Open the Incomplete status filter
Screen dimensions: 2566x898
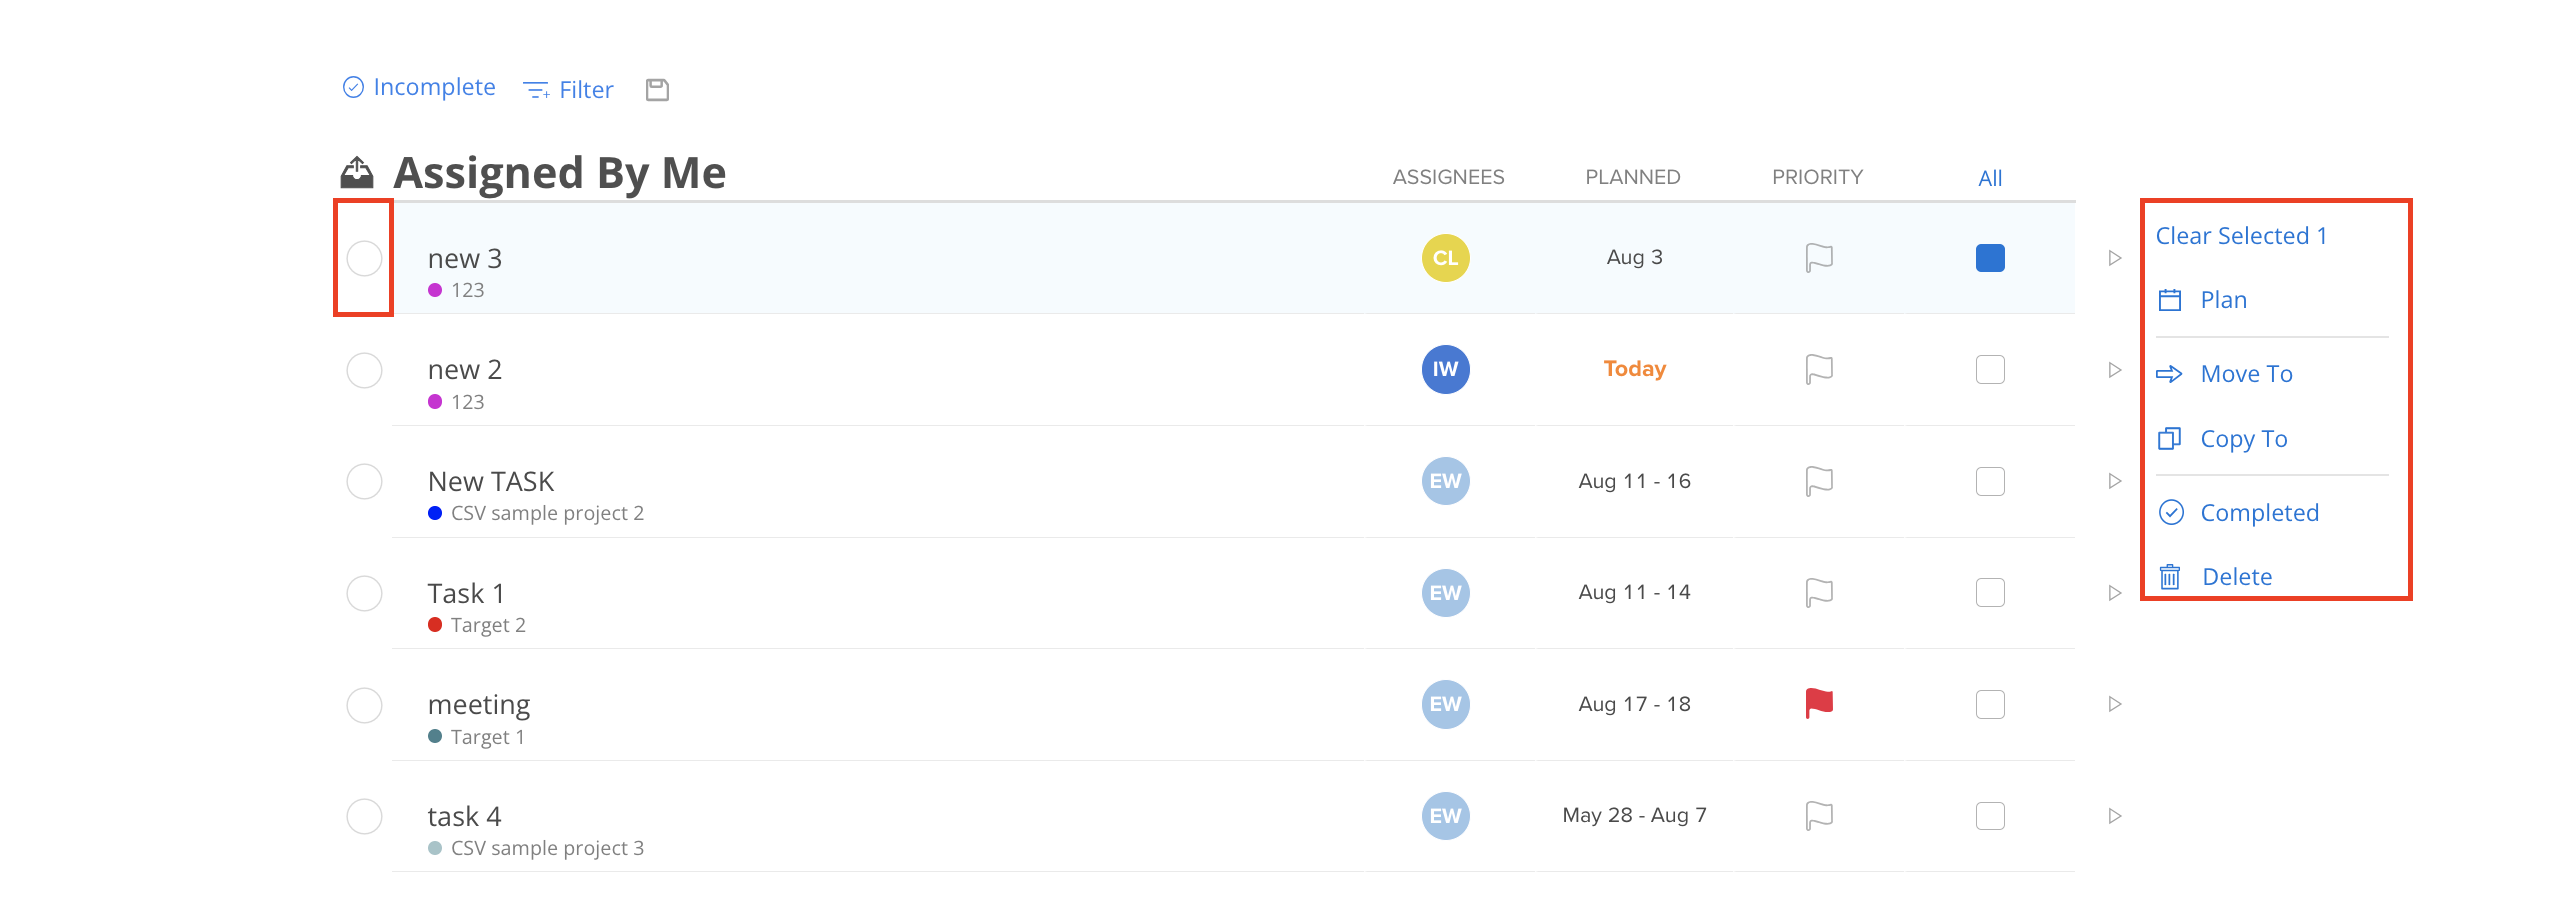[x=433, y=87]
